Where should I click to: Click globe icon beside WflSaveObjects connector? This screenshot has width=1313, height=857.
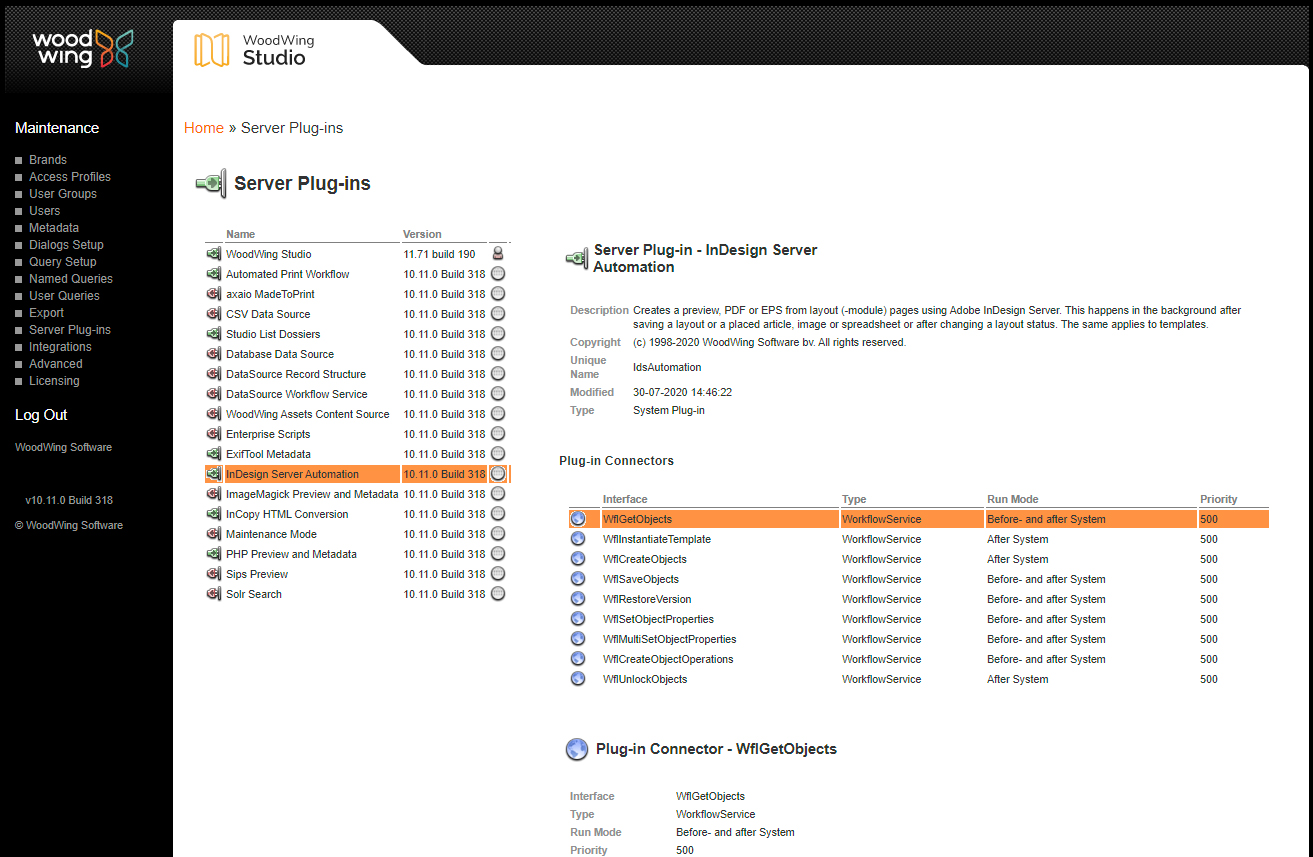[578, 579]
